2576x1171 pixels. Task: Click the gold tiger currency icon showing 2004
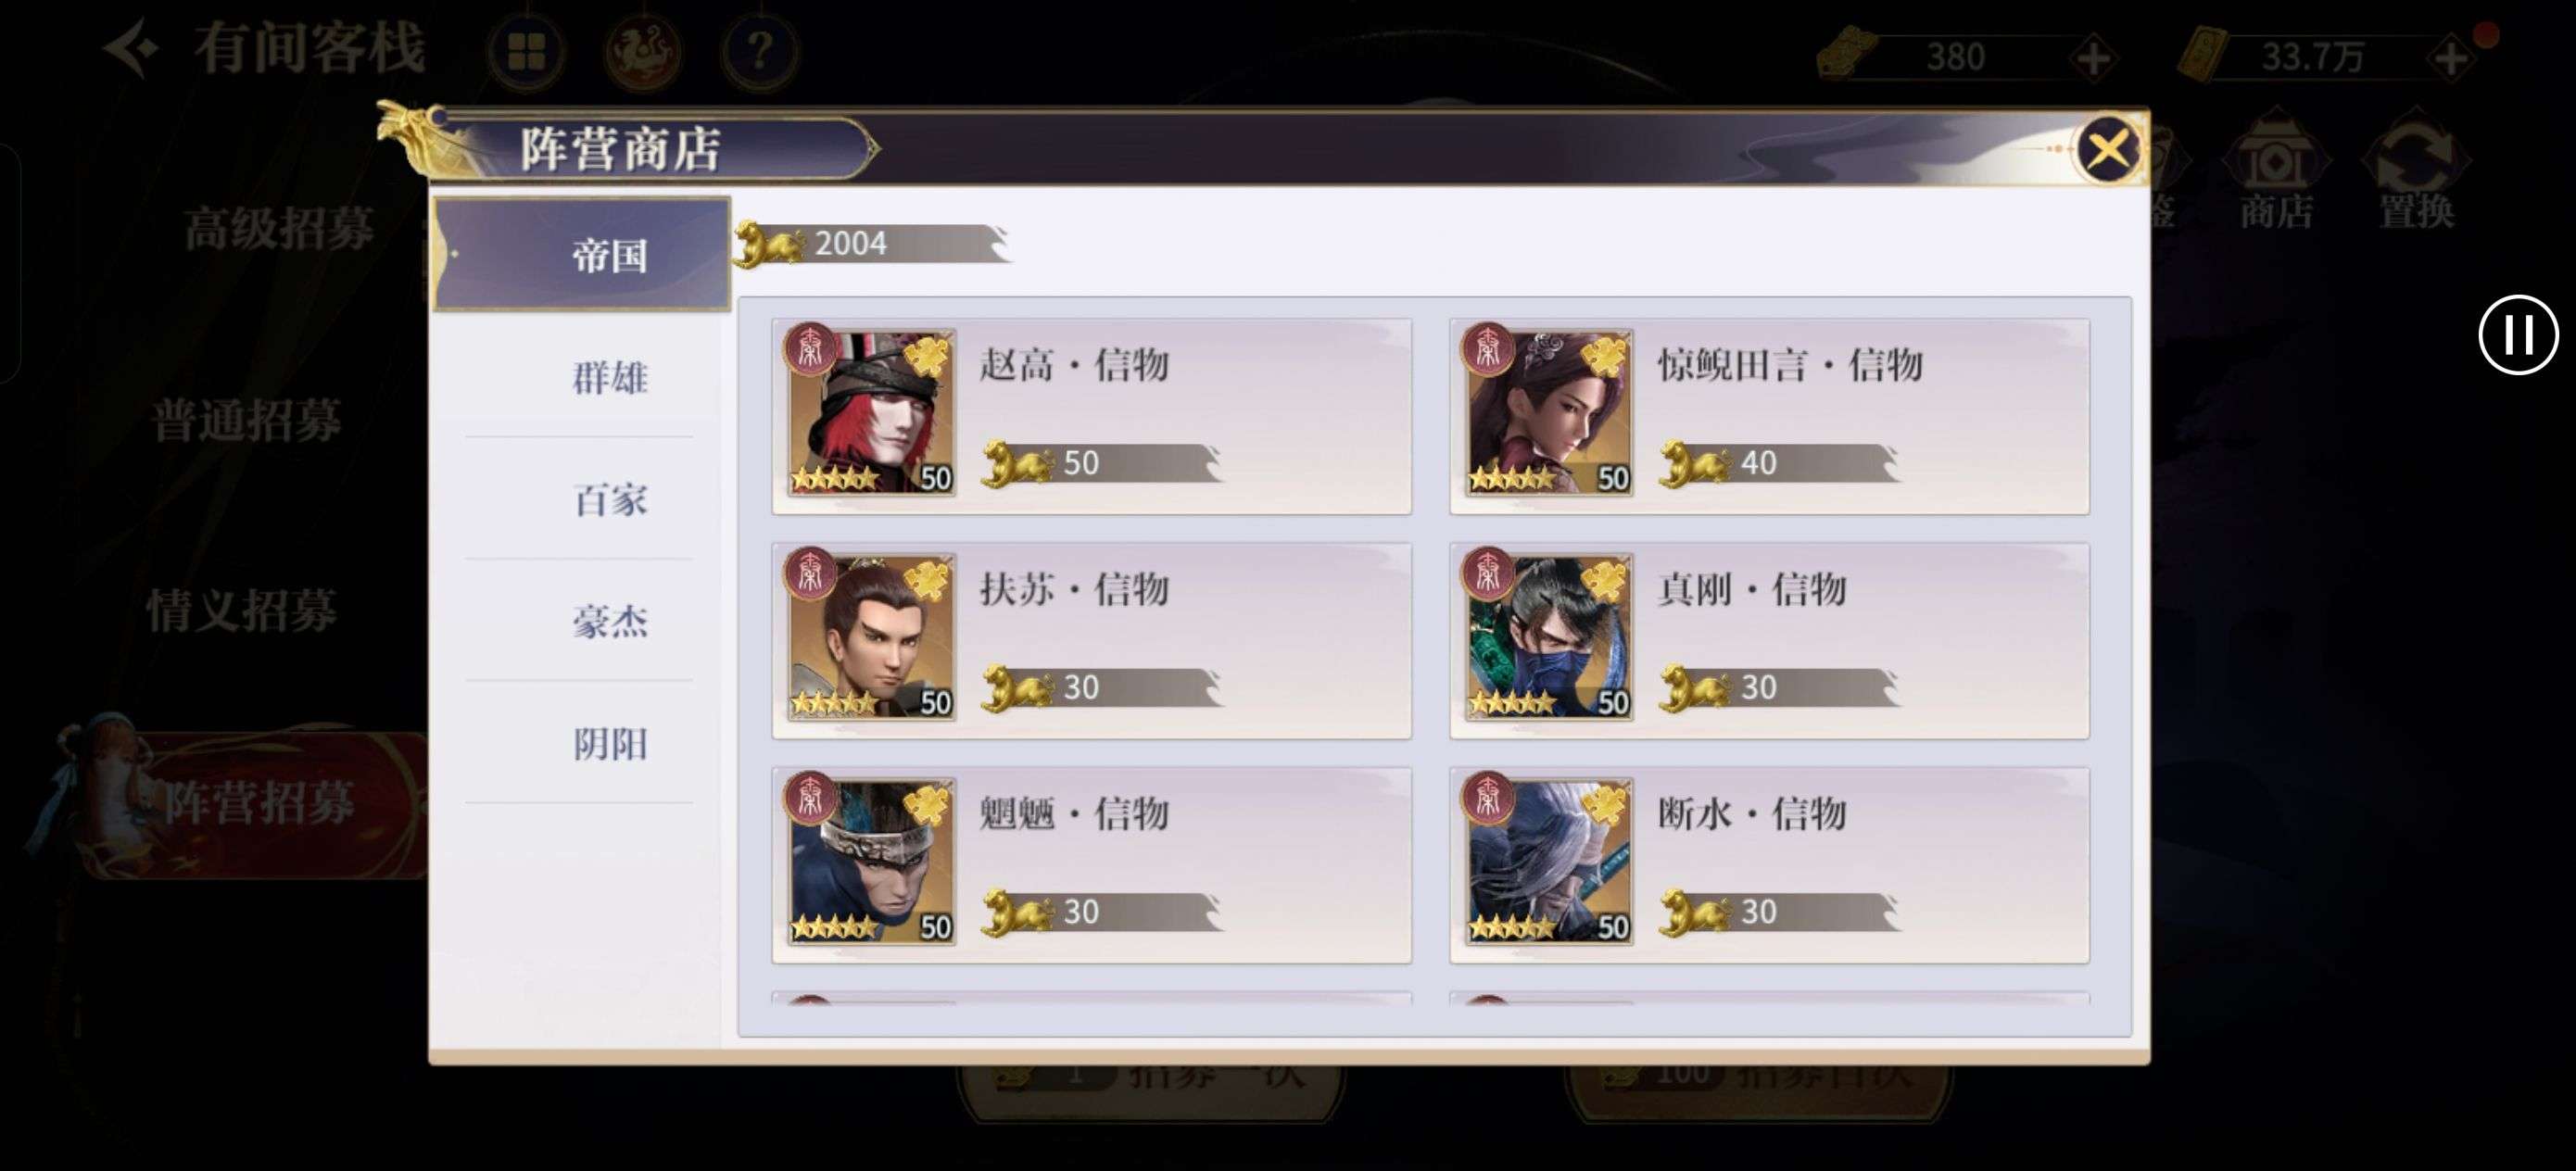(769, 244)
